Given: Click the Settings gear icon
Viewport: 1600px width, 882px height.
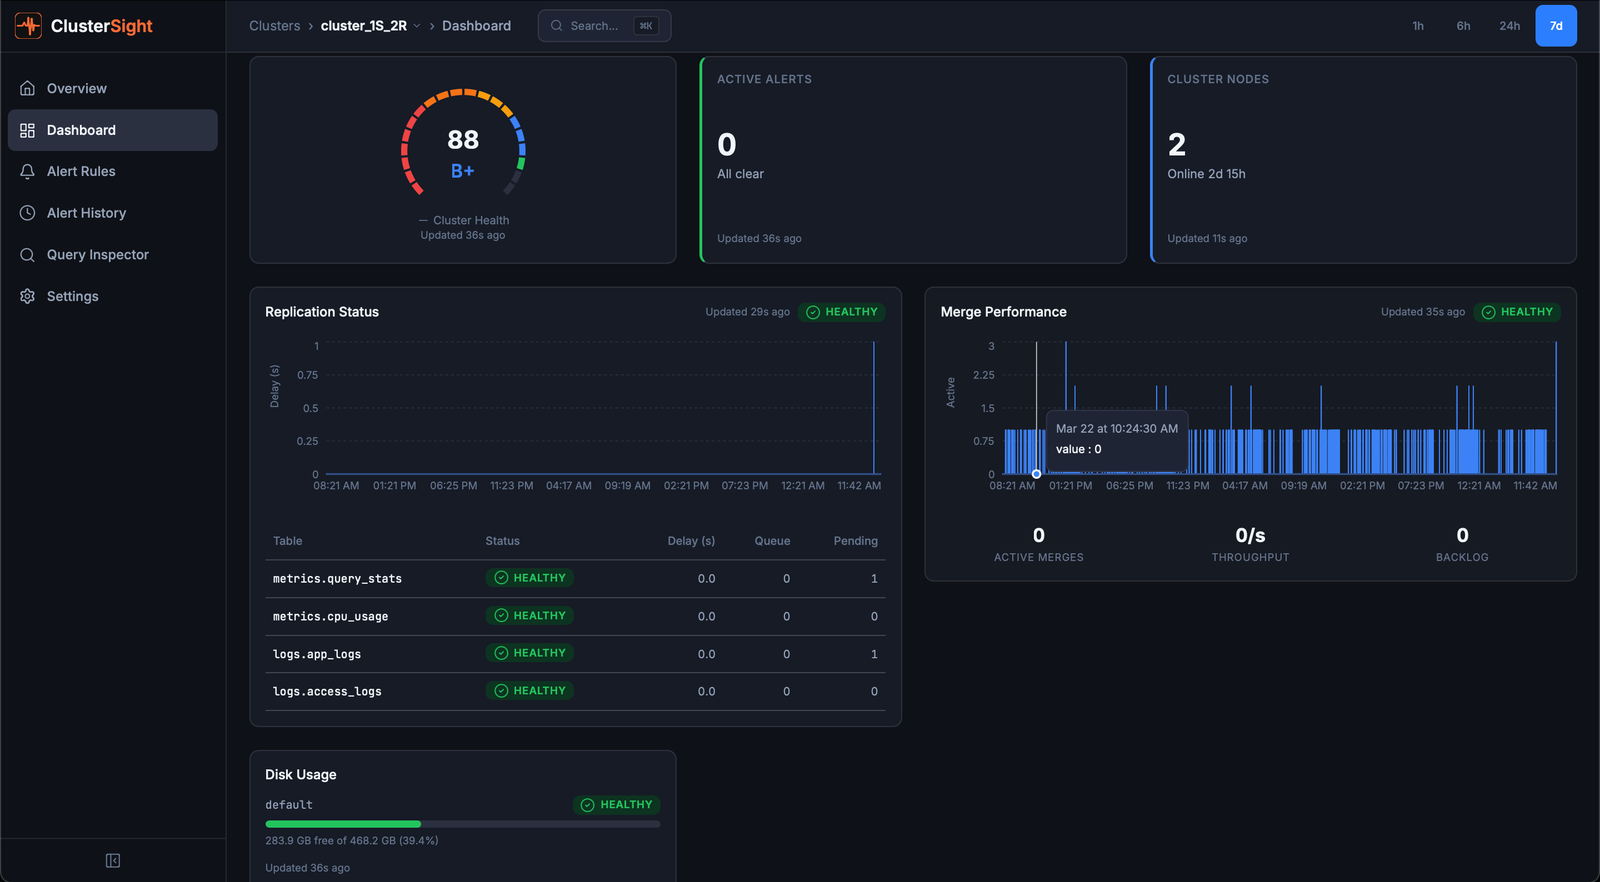Looking at the screenshot, I should (28, 296).
